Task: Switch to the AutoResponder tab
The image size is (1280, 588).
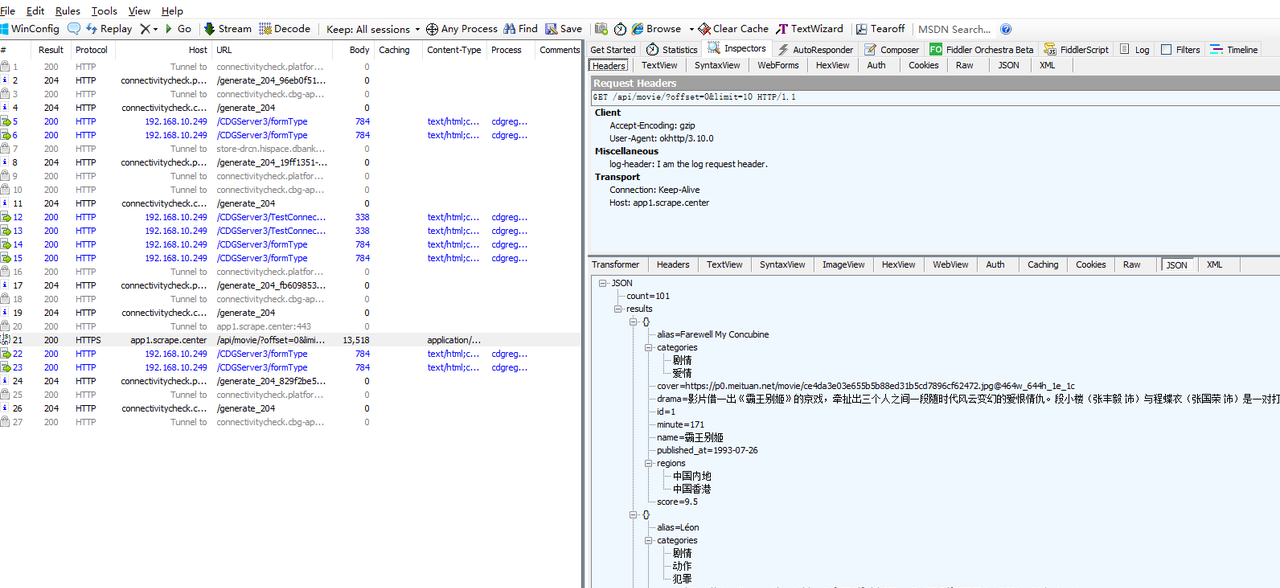Action: [815, 49]
